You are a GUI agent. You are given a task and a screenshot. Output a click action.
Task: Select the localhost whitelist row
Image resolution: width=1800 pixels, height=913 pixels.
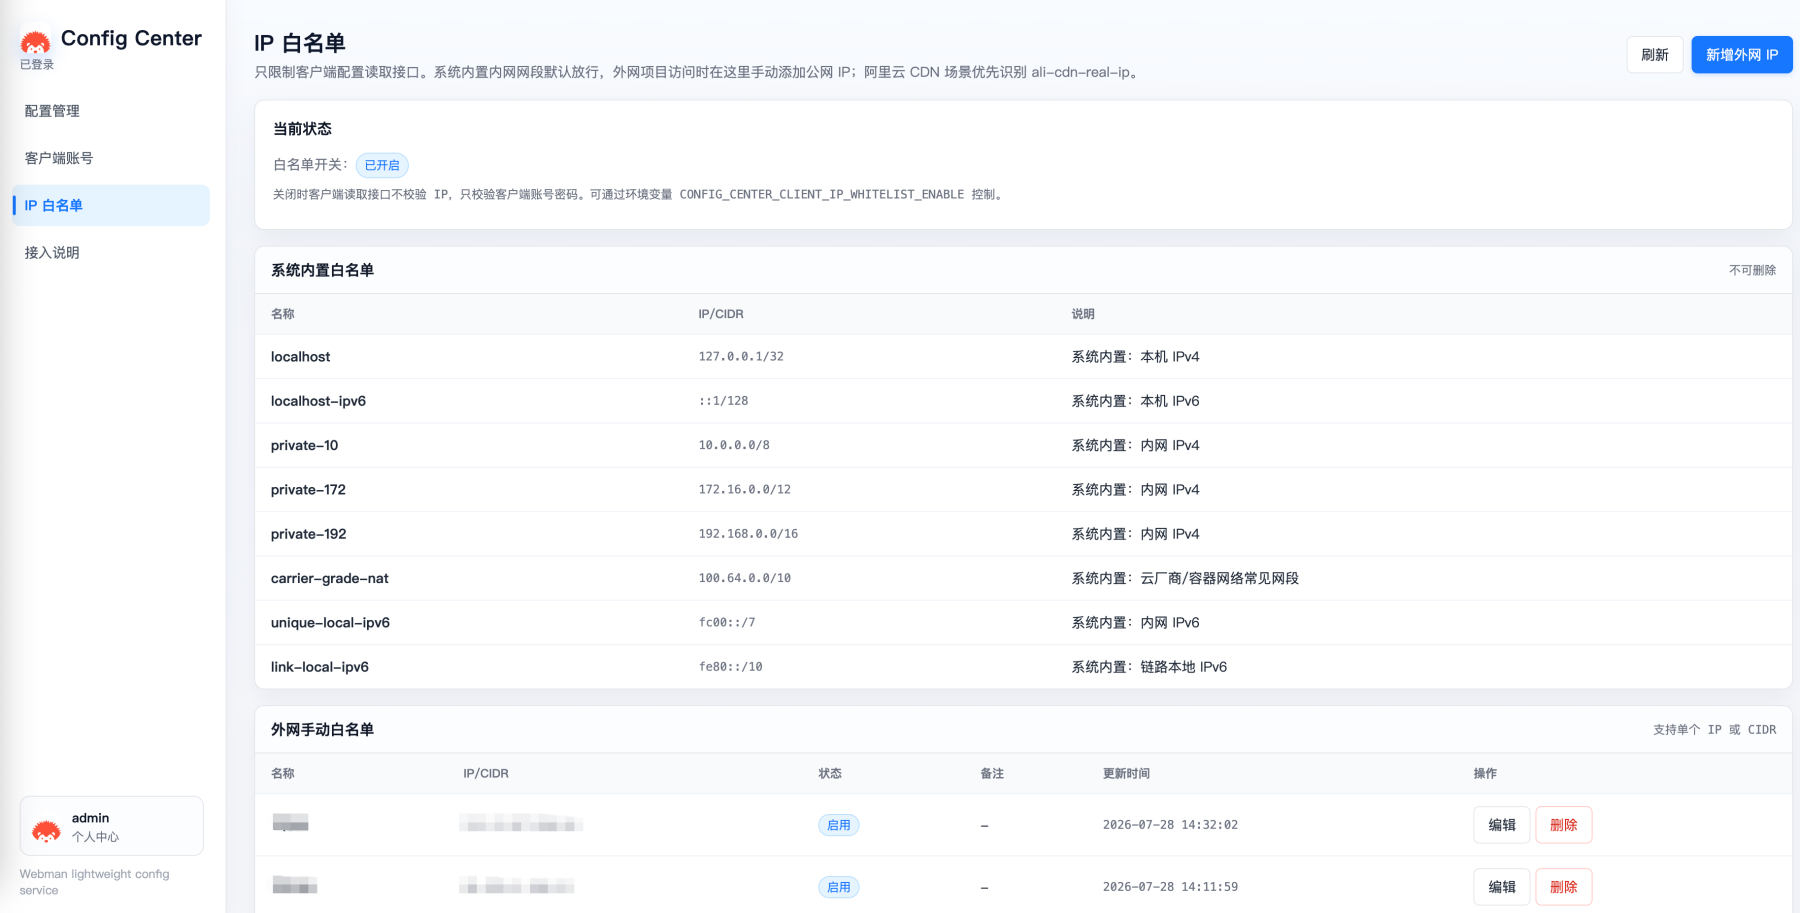(x=1023, y=357)
